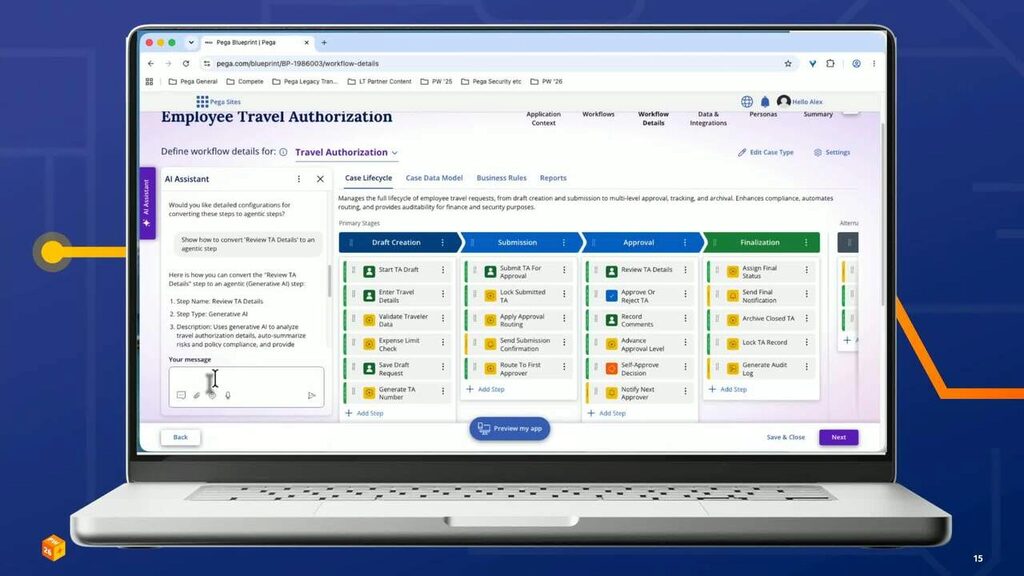The height and width of the screenshot is (576, 1024).
Task: Click the notification bell icon
Action: 765,101
